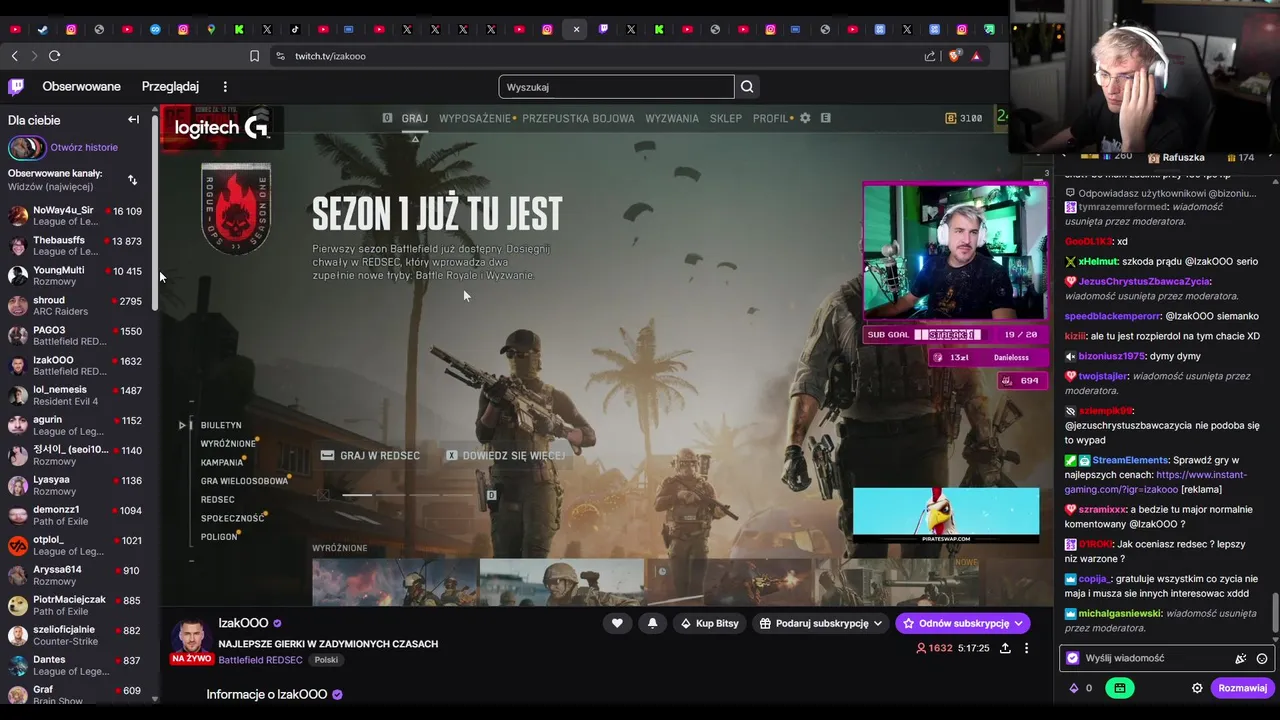This screenshot has width=1280, height=720.
Task: Click the Polski language tag
Action: (x=326, y=660)
